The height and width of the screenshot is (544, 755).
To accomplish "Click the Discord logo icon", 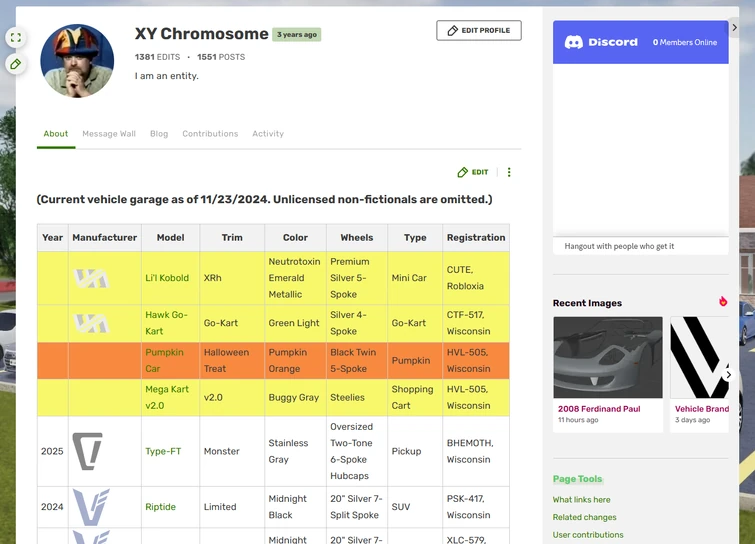I will pos(574,42).
